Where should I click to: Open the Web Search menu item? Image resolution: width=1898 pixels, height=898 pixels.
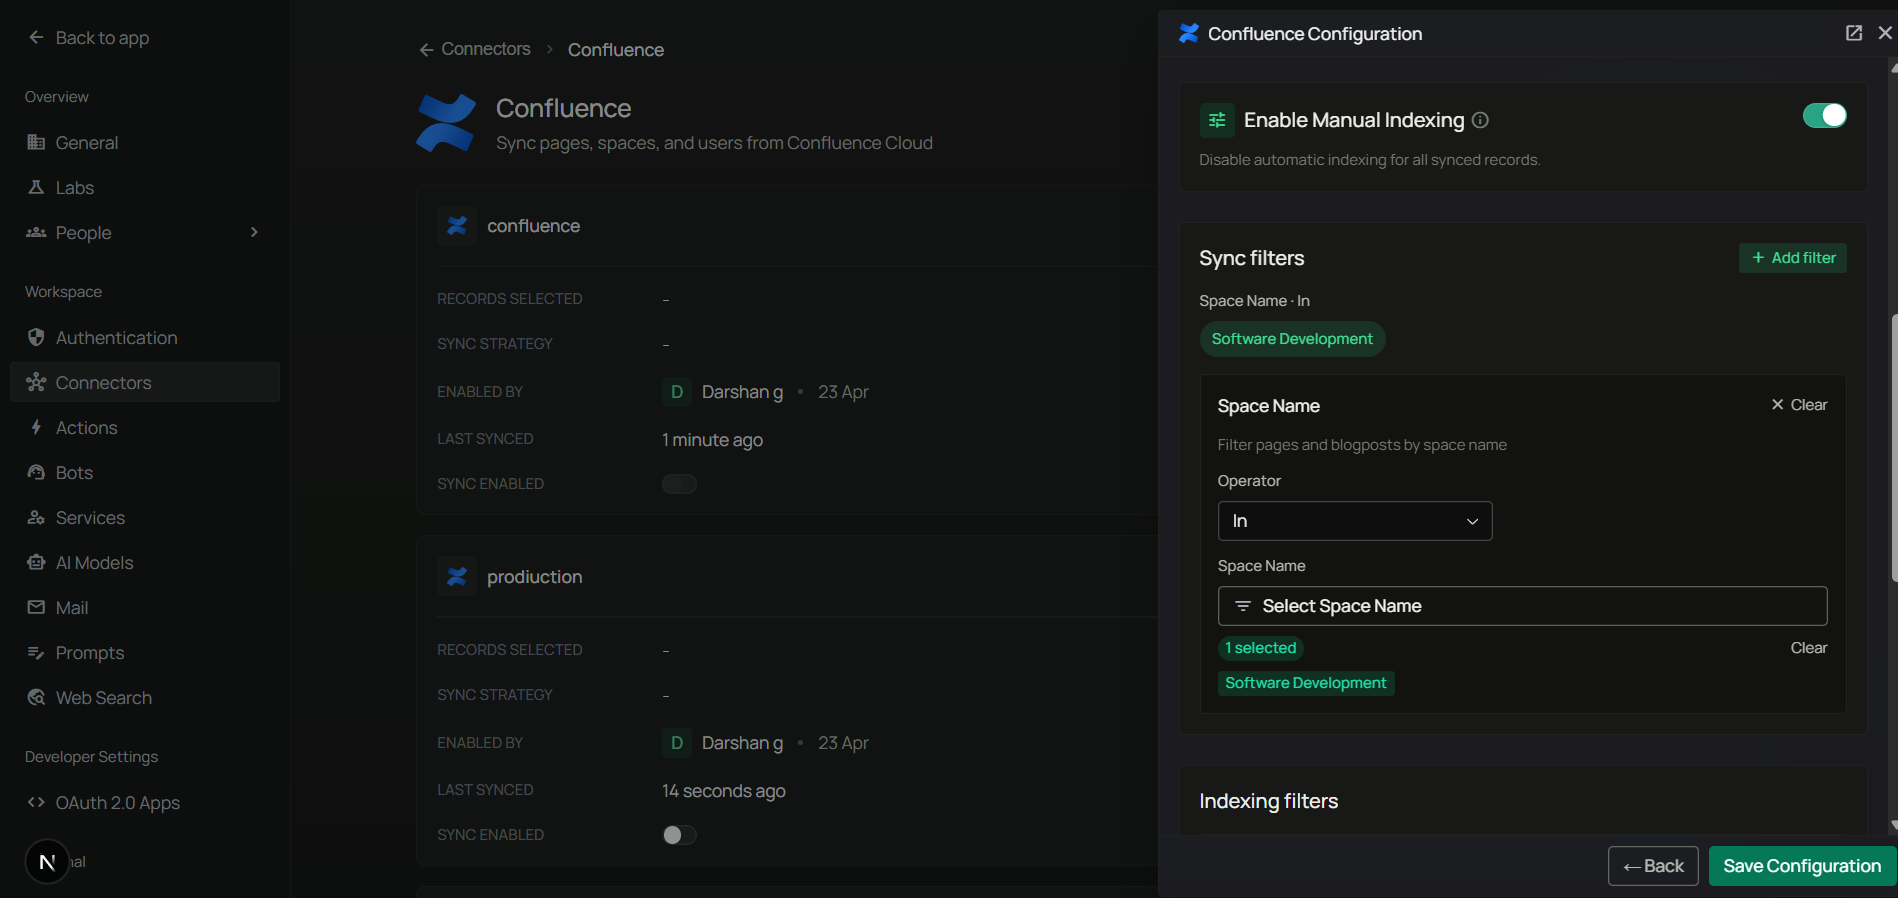point(145,697)
